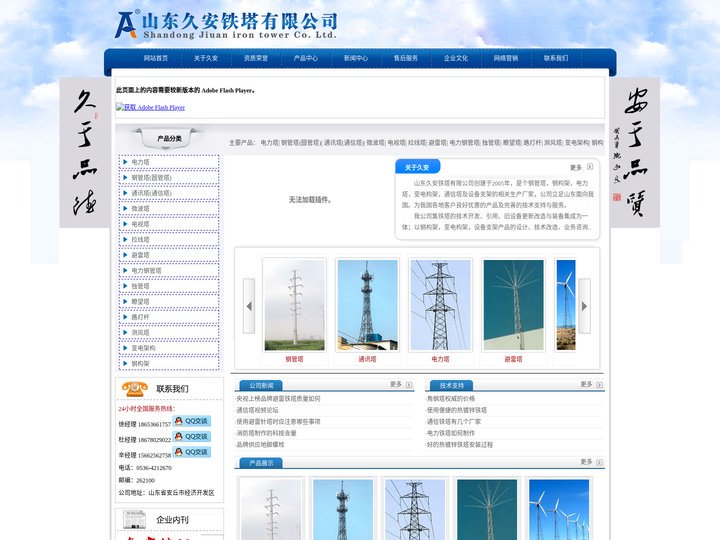The image size is (720, 540).
Task: Click the blue triangle next to 微波塔
Action: (125, 208)
